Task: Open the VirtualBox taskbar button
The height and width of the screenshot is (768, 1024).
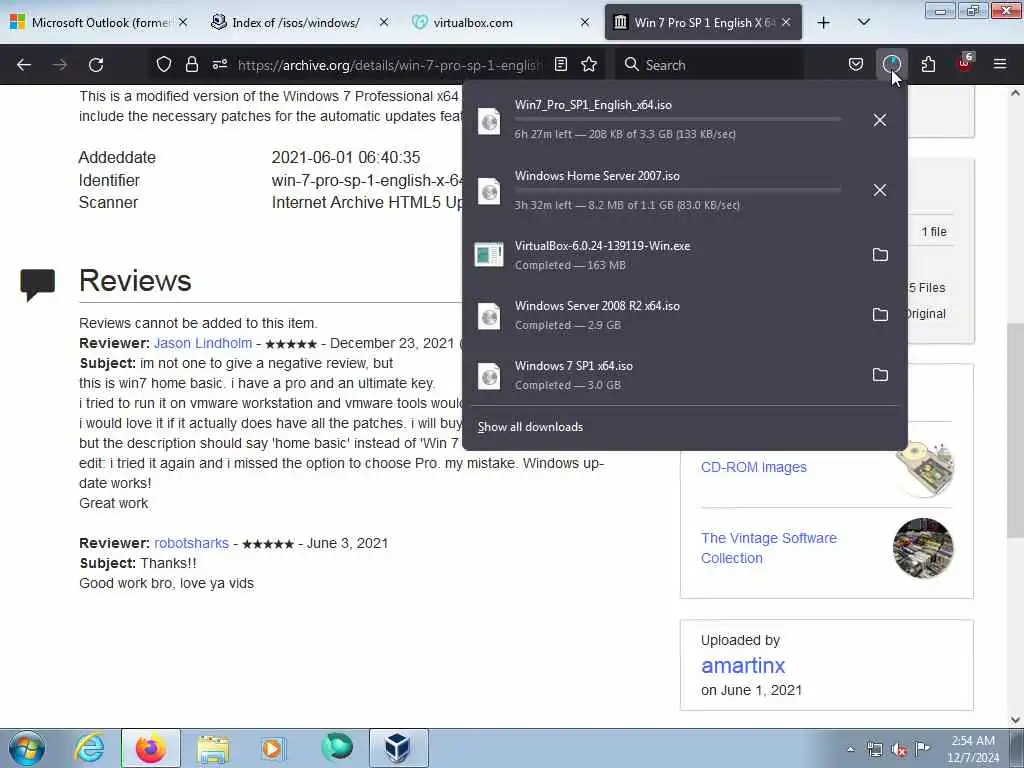Action: (398, 748)
